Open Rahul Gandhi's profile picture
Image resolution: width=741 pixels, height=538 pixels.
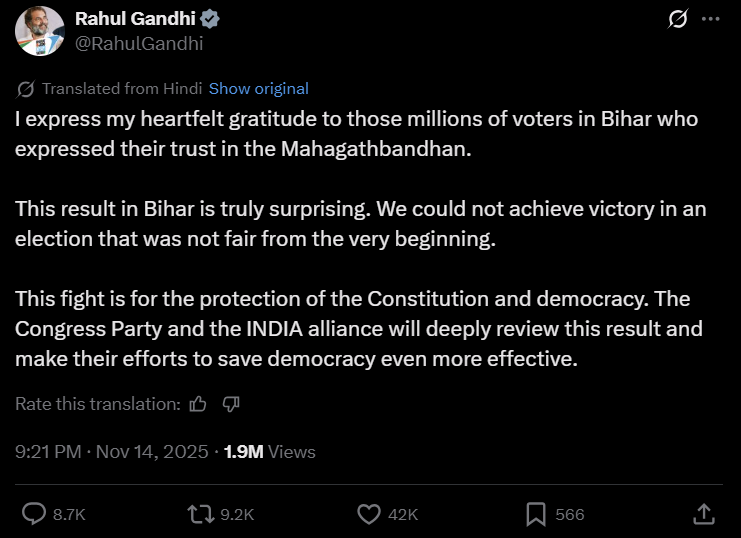click(x=39, y=31)
